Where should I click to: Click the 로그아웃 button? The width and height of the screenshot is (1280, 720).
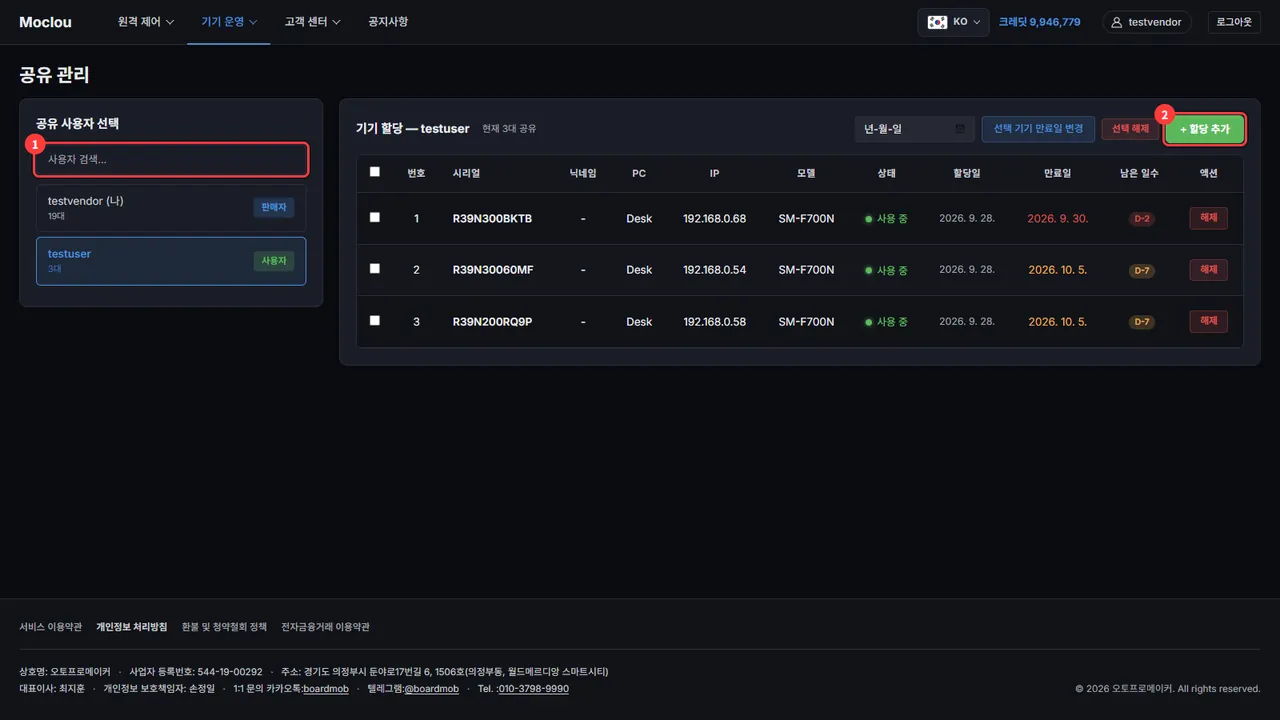click(1234, 22)
